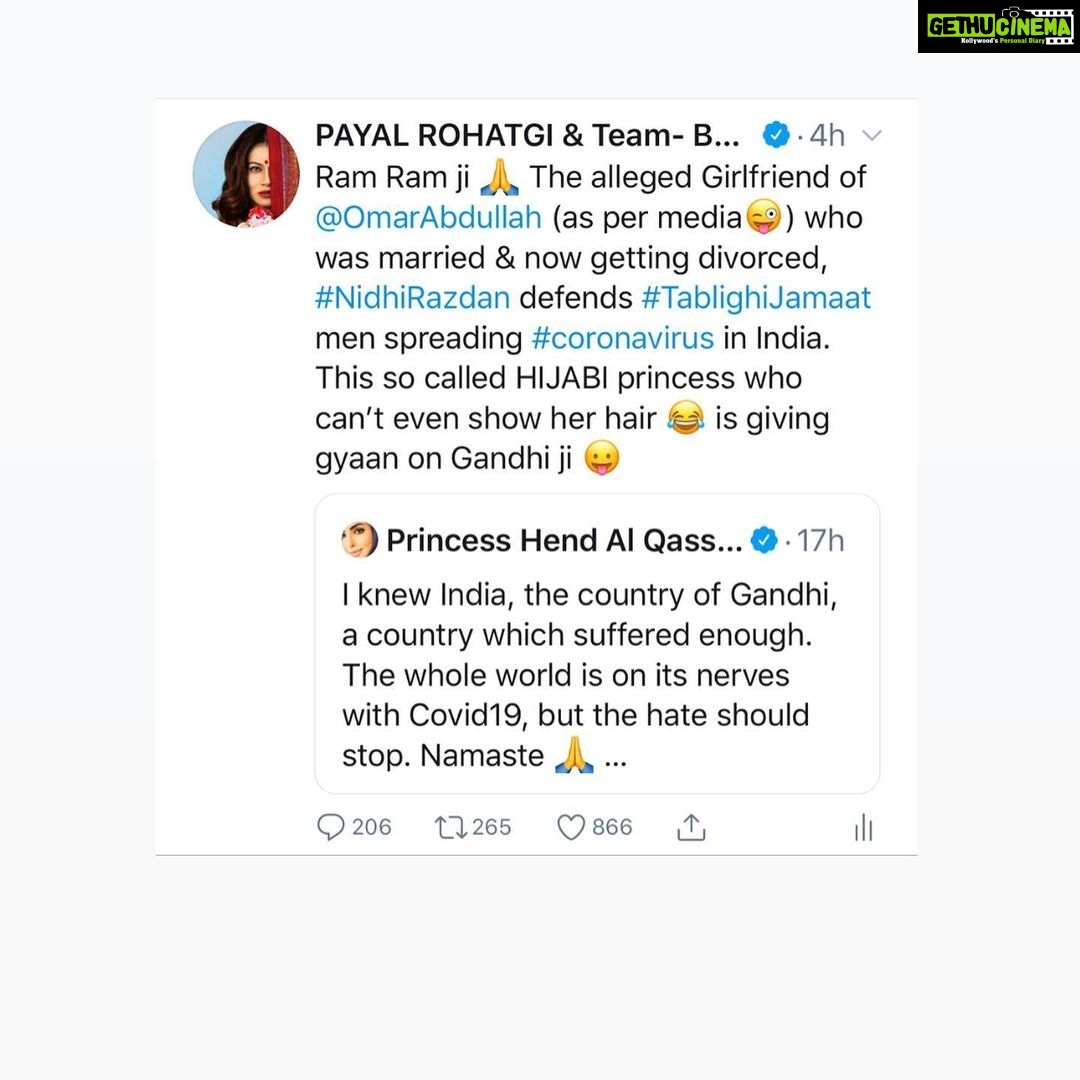This screenshot has width=1080, height=1080.
Task: Expand the tweet options chevron
Action: tap(872, 136)
